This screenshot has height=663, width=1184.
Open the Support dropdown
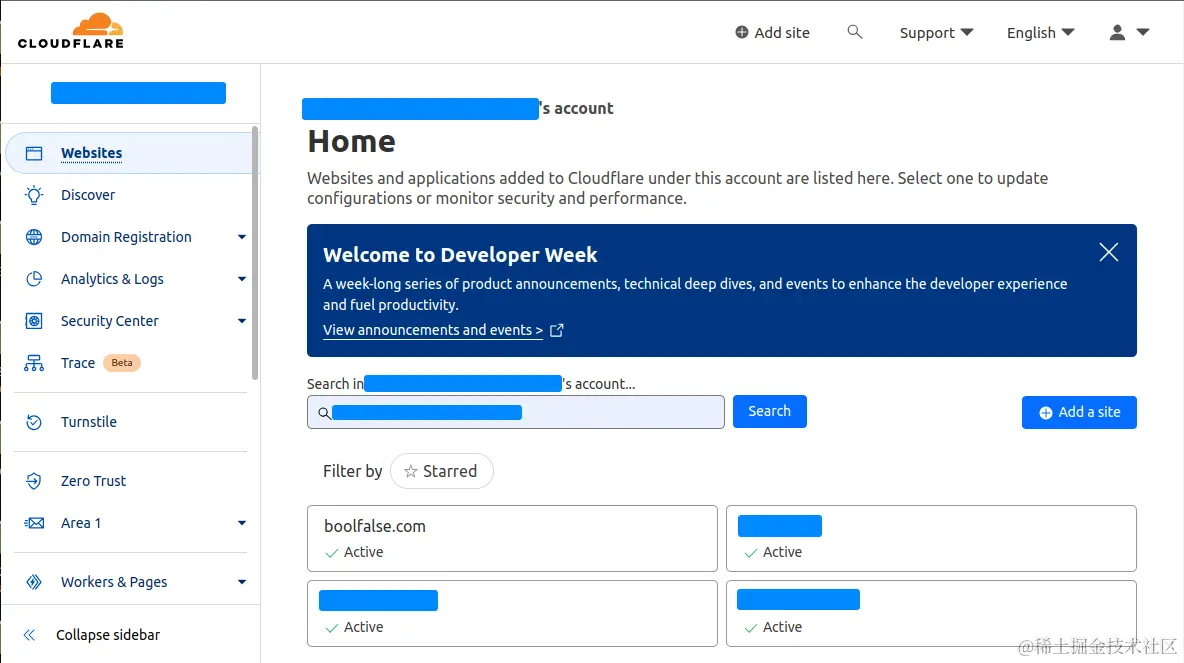tap(936, 32)
